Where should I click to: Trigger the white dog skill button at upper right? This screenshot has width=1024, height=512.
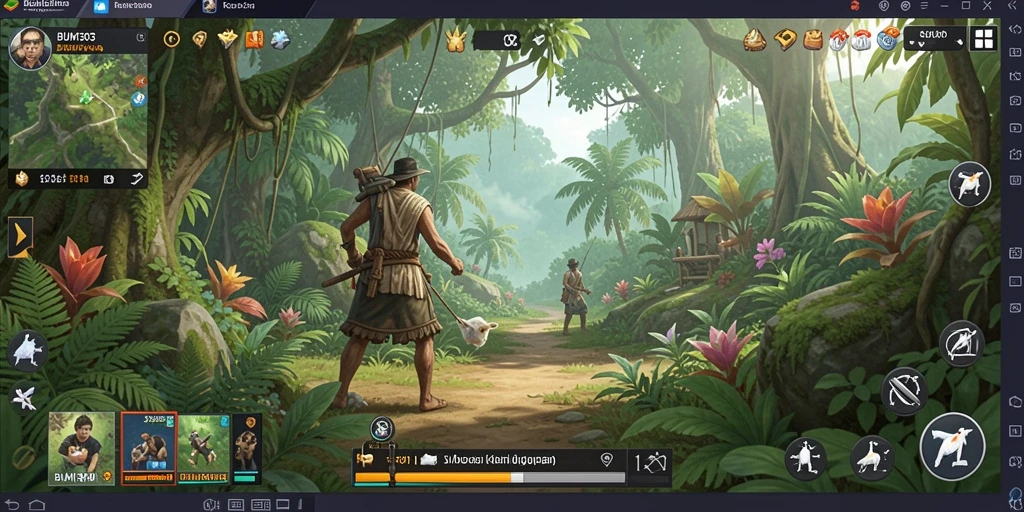(x=969, y=184)
